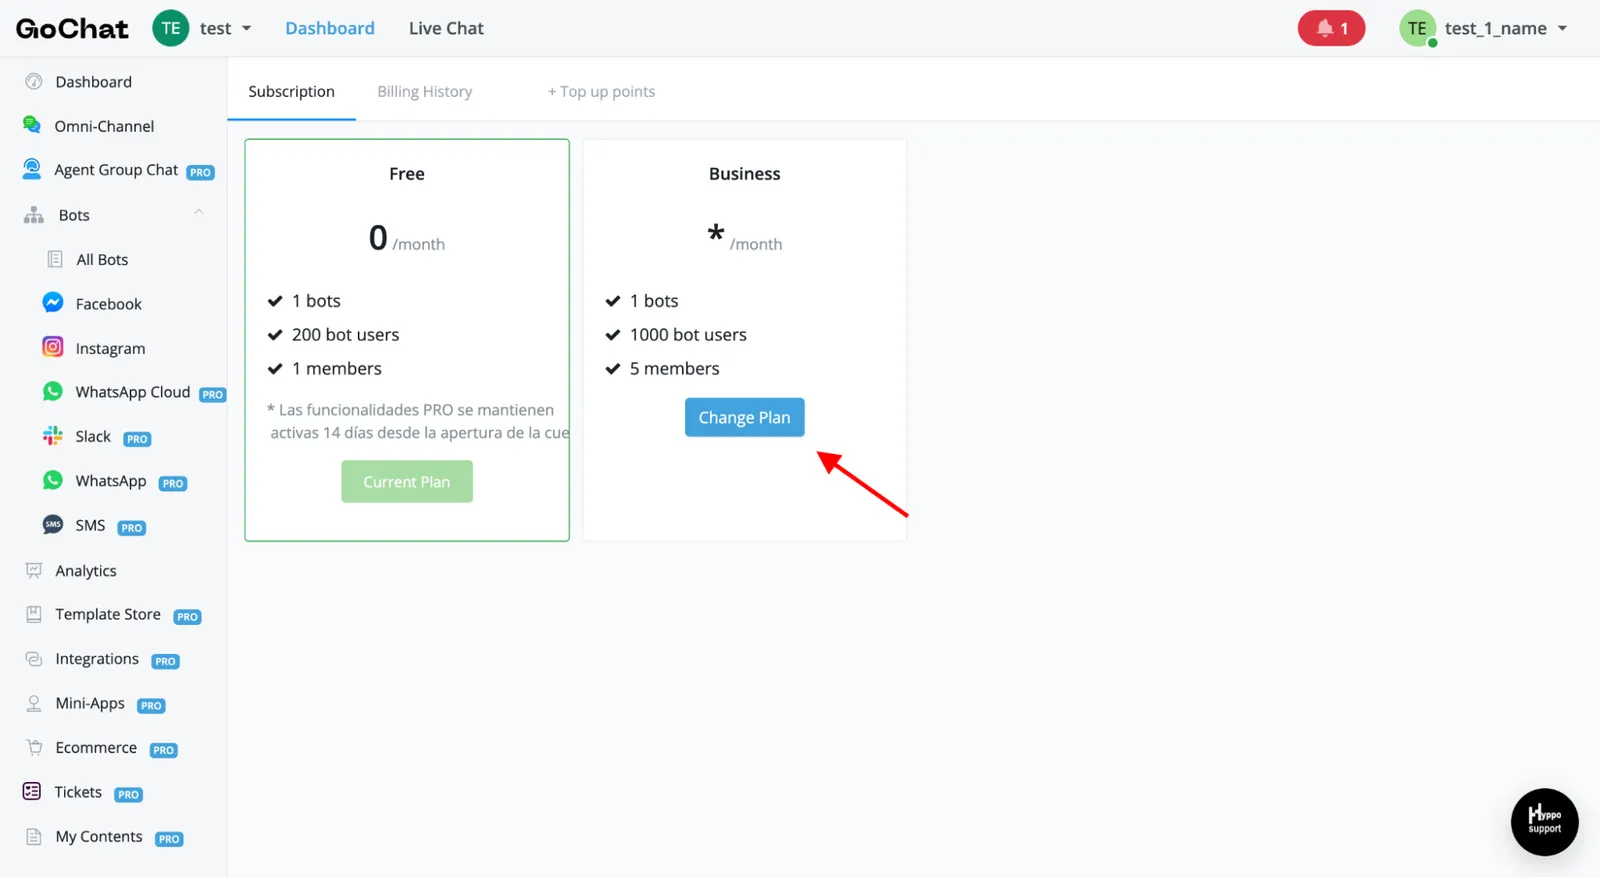This screenshot has width=1600, height=878.
Task: Click the SMS bubble icon
Action: (53, 525)
